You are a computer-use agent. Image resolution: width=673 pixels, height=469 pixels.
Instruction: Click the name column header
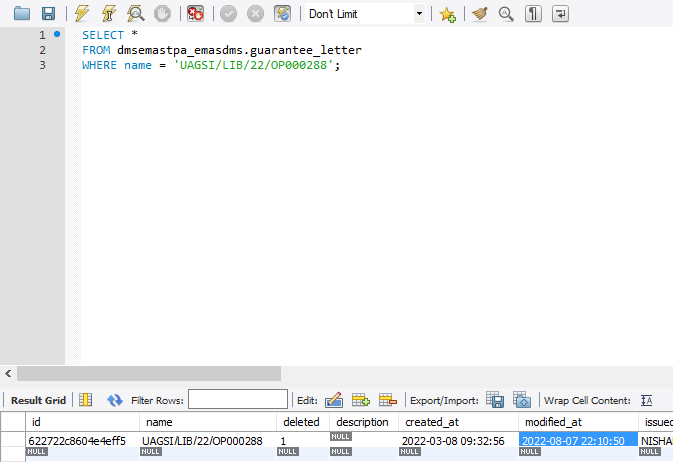pos(157,422)
